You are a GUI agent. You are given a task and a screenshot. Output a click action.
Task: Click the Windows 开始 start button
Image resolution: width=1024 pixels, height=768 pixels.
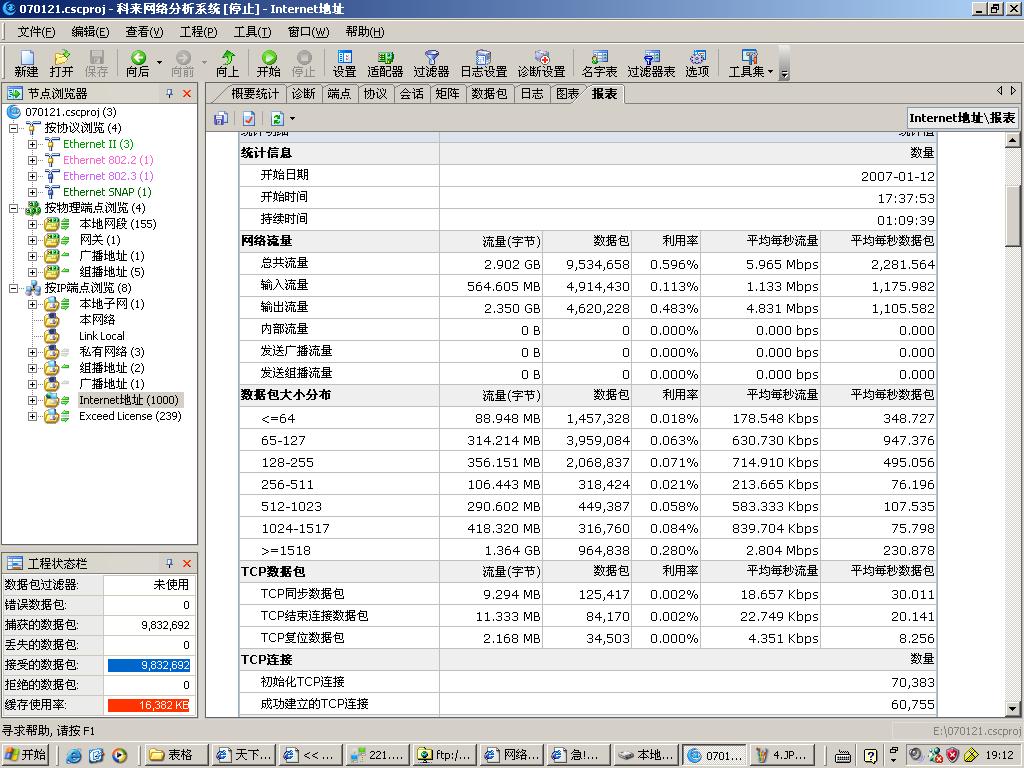(x=26, y=755)
